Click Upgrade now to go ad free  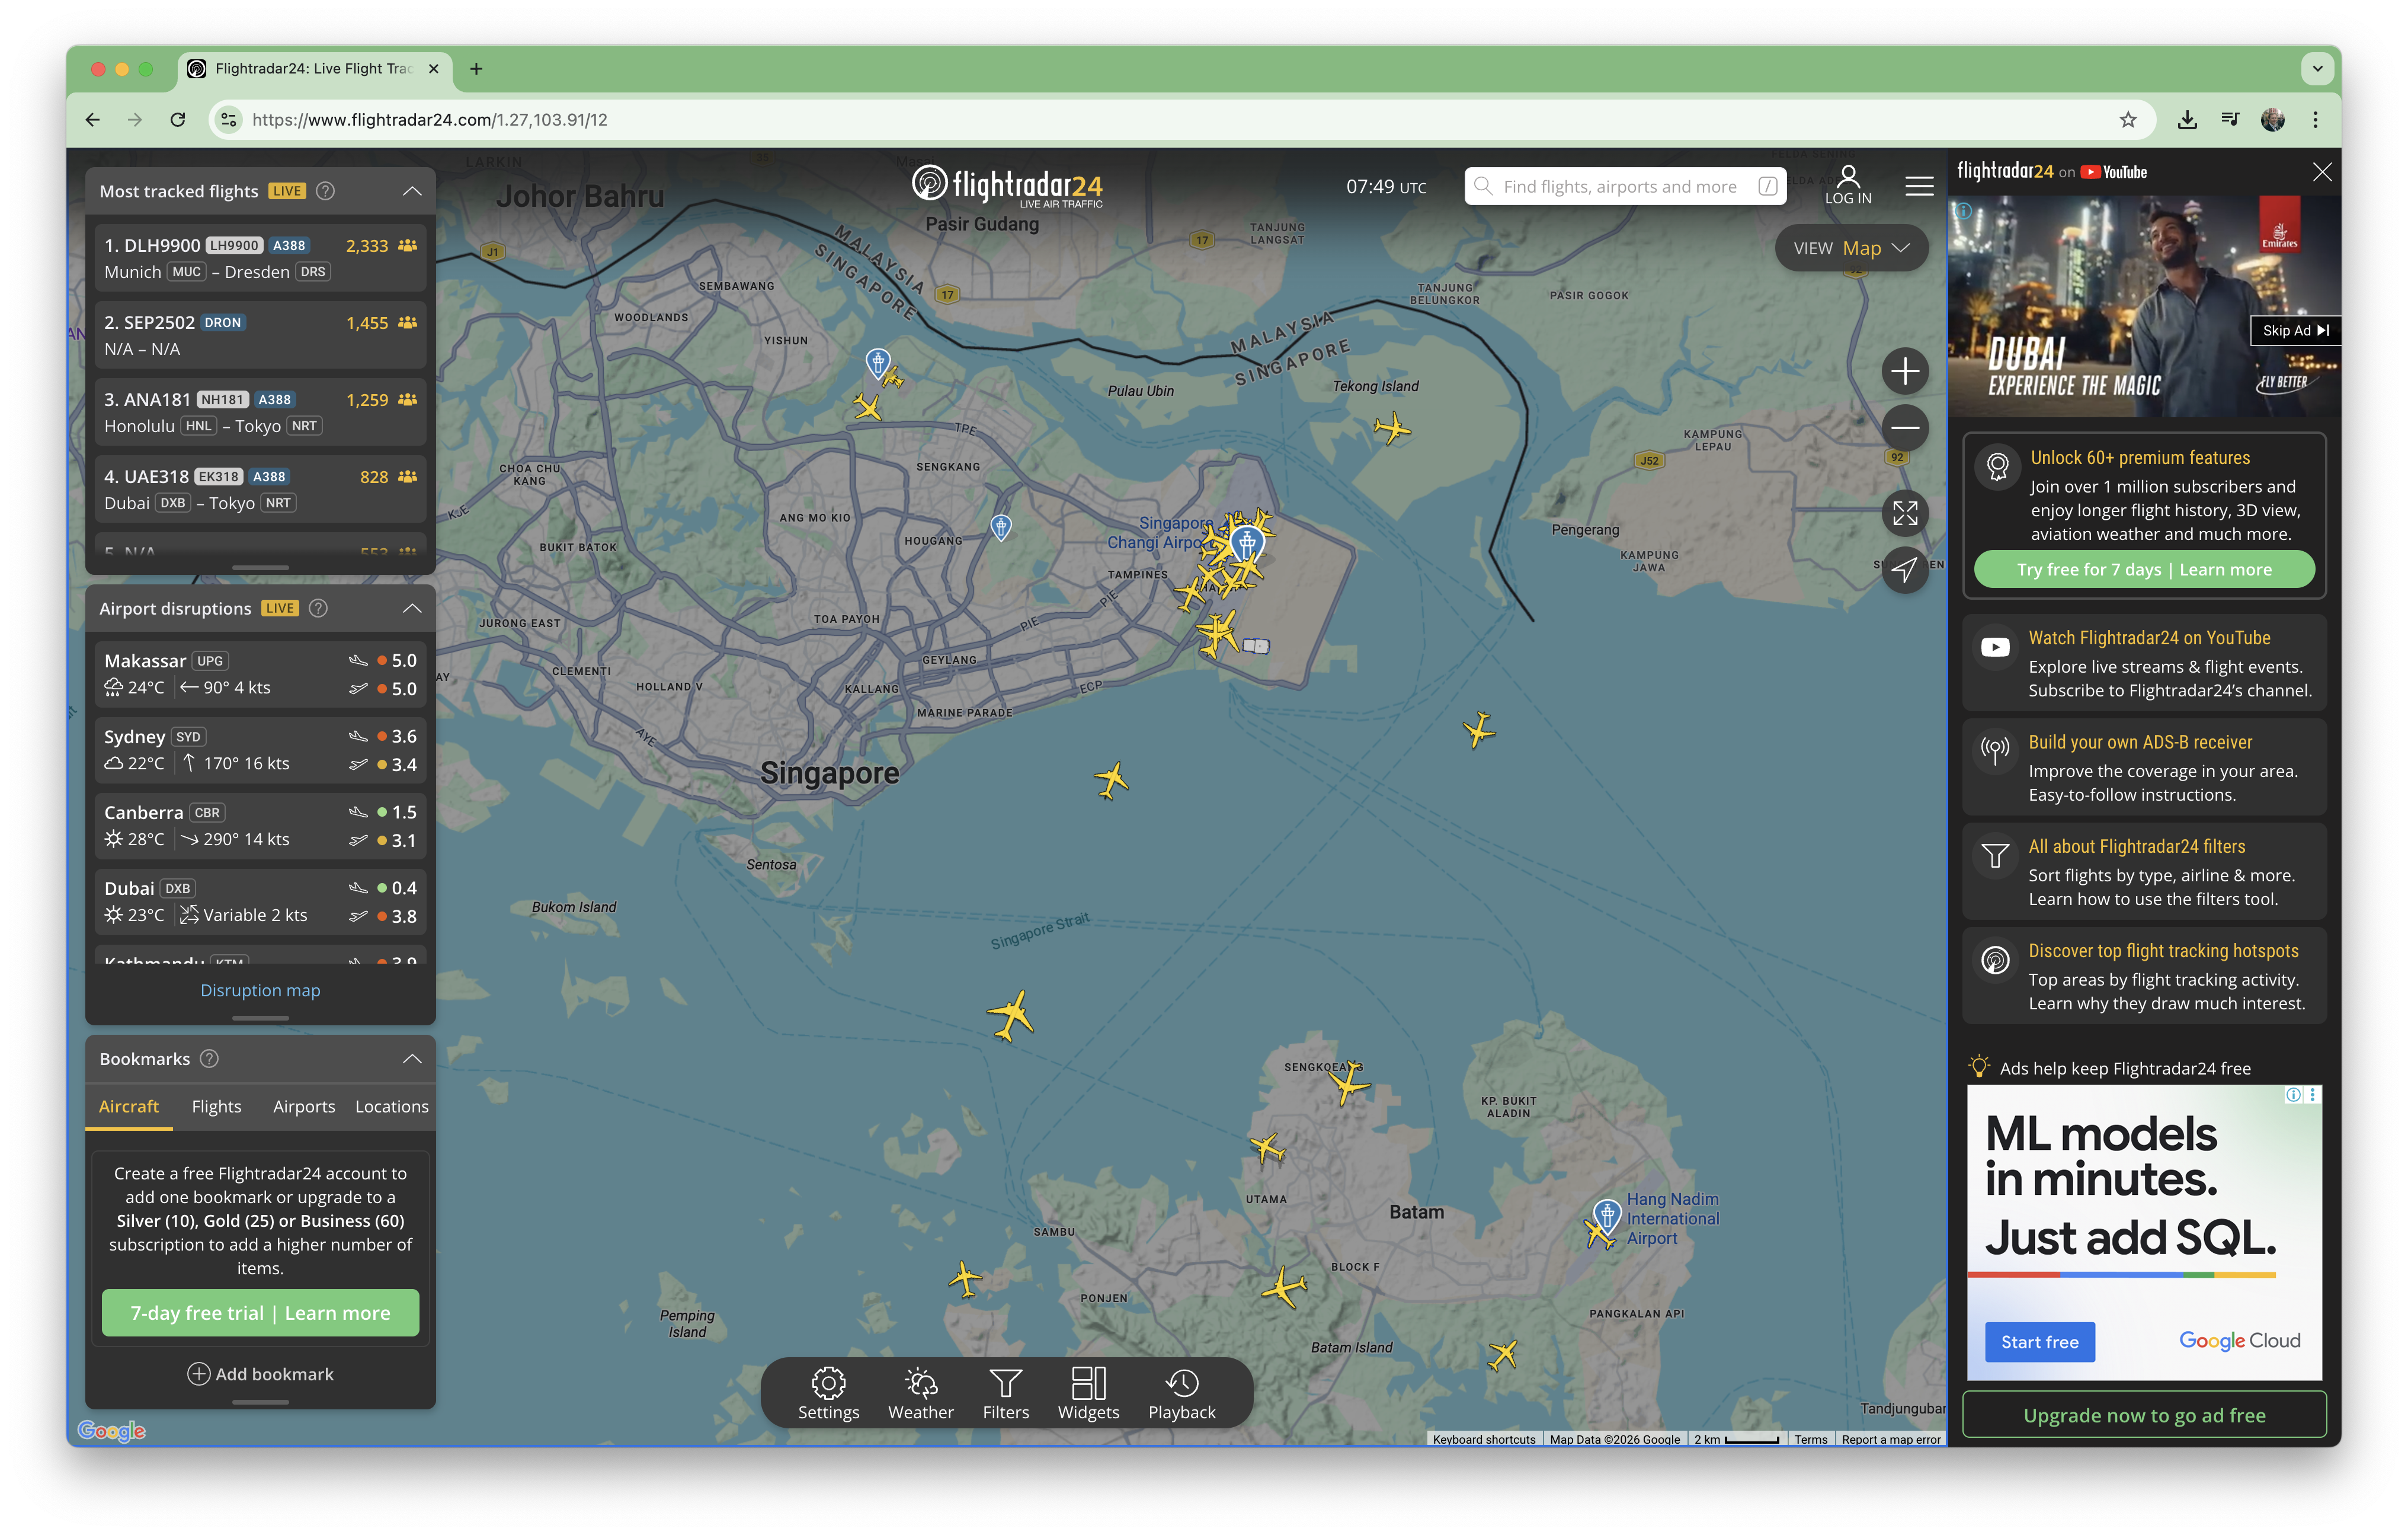pyautogui.click(x=2143, y=1414)
